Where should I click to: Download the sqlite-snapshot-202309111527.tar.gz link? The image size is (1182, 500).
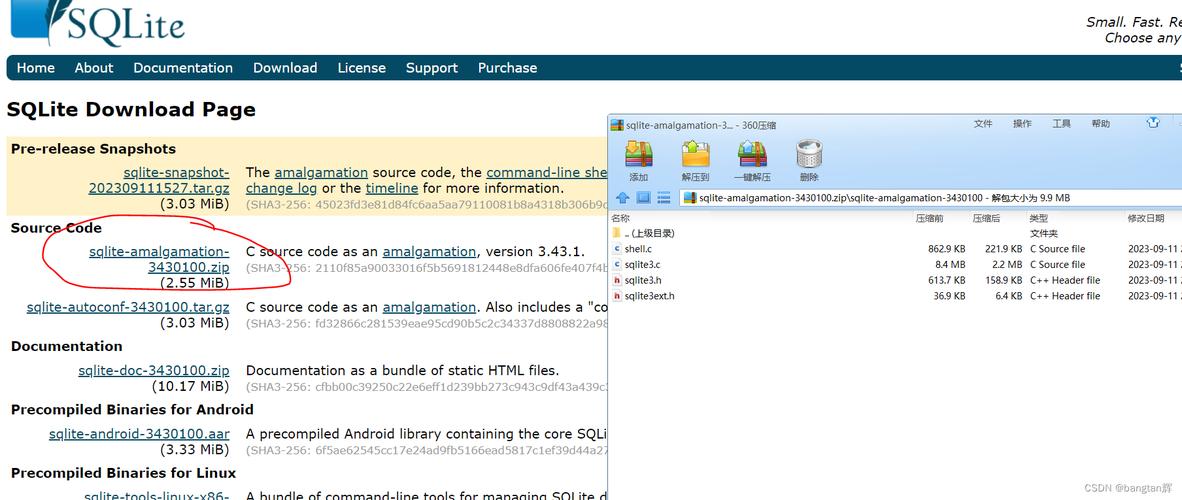[x=159, y=180]
